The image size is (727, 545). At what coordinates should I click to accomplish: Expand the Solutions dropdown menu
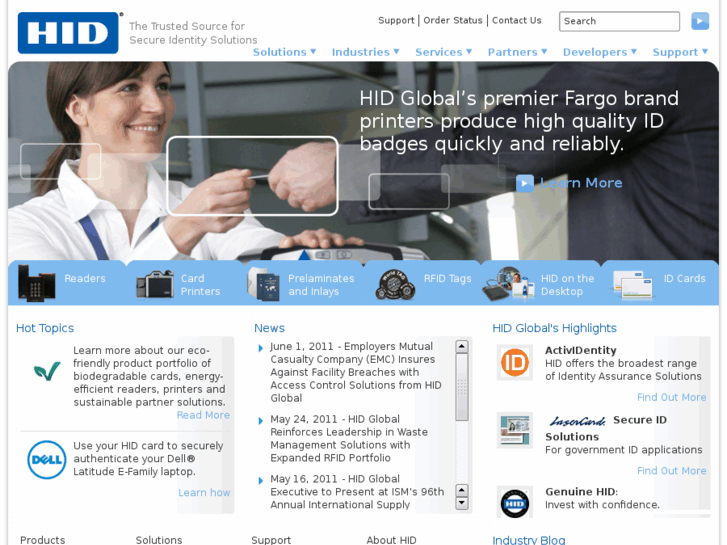point(284,52)
